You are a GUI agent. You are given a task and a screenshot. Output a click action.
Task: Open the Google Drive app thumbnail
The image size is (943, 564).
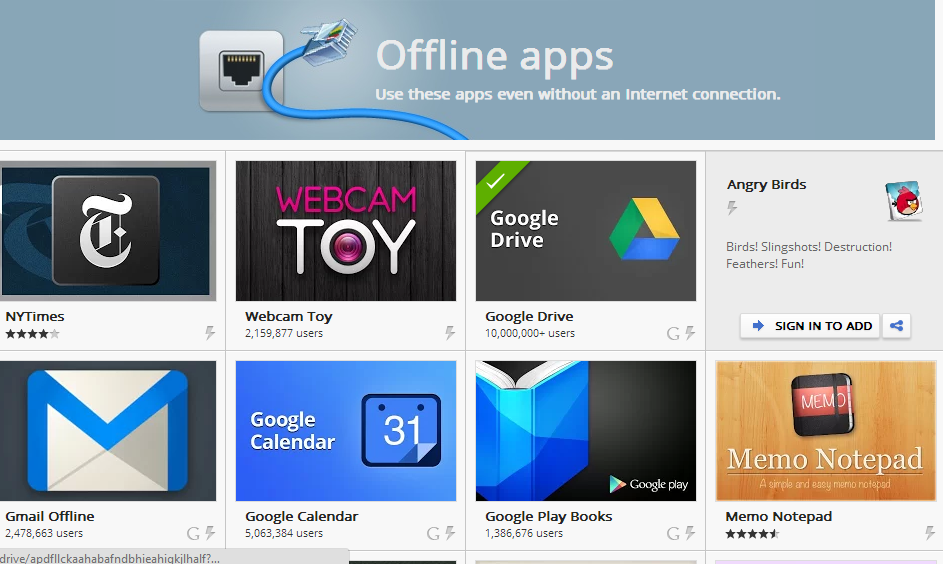click(586, 231)
